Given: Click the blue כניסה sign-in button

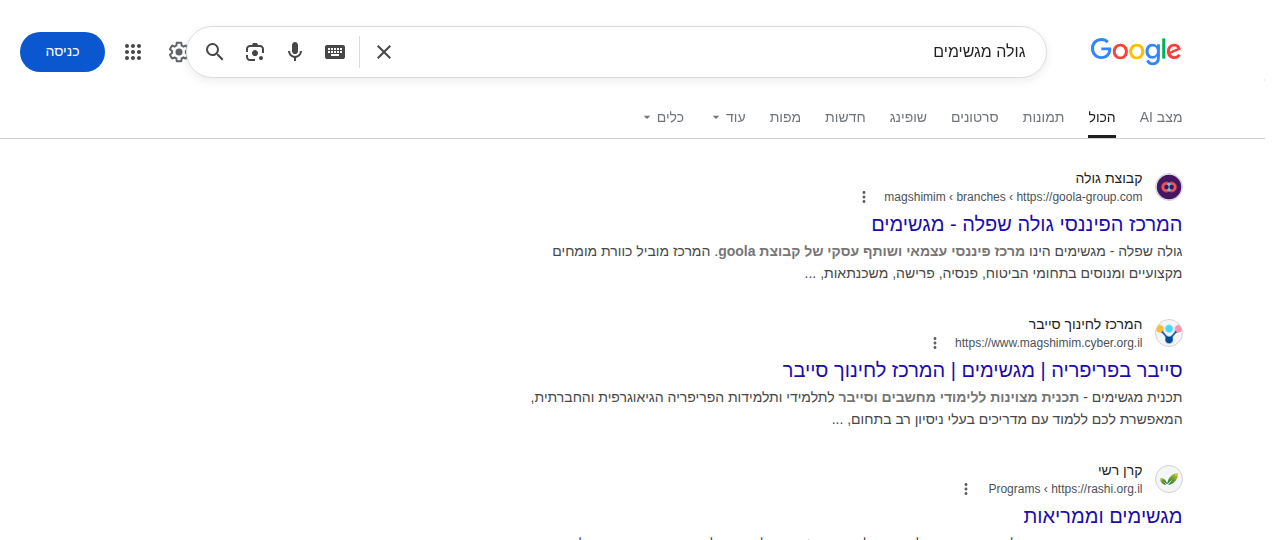Looking at the screenshot, I should coord(62,52).
